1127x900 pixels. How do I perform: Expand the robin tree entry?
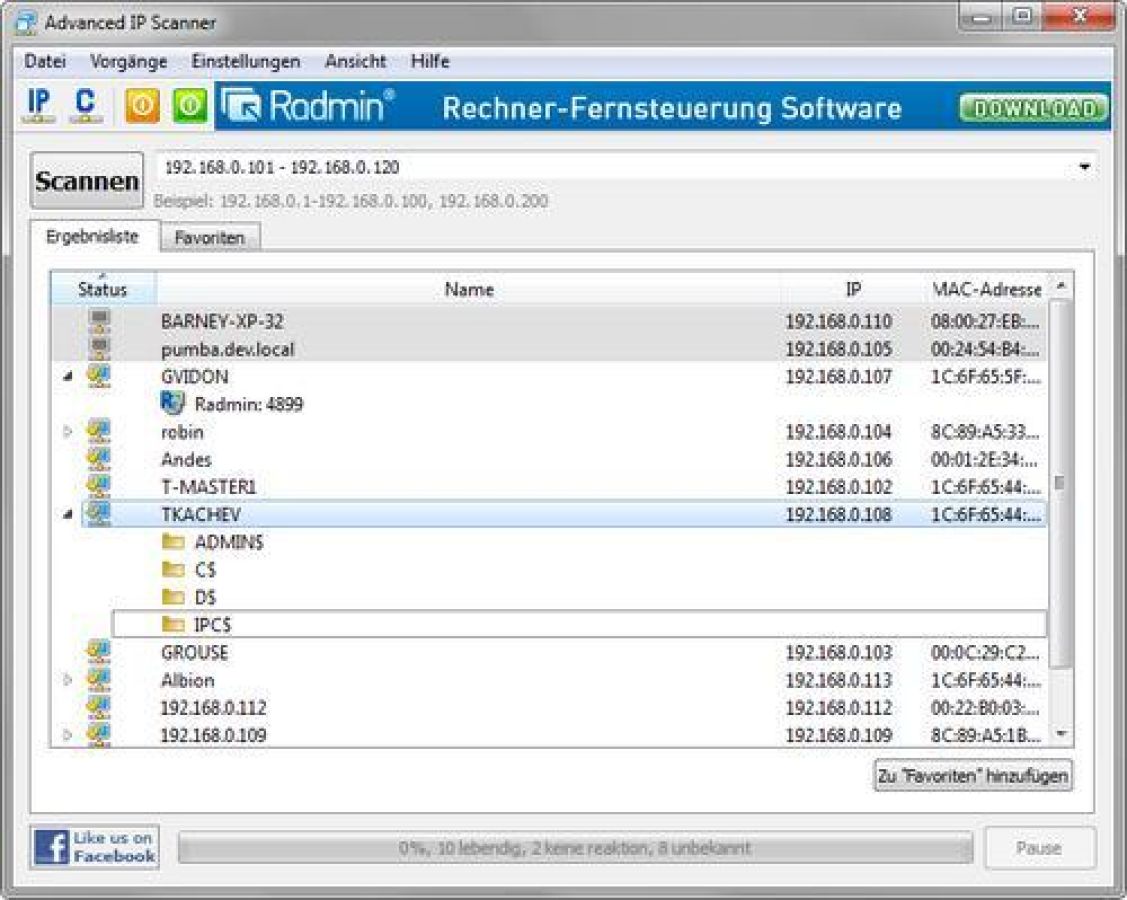[x=65, y=432]
